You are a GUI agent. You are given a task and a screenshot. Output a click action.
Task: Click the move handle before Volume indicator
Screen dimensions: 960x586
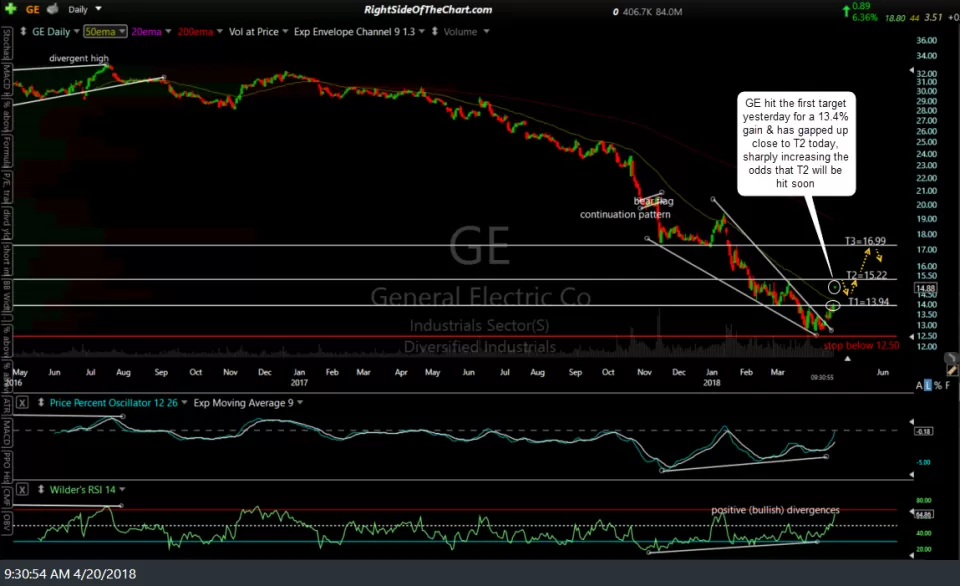tap(435, 31)
